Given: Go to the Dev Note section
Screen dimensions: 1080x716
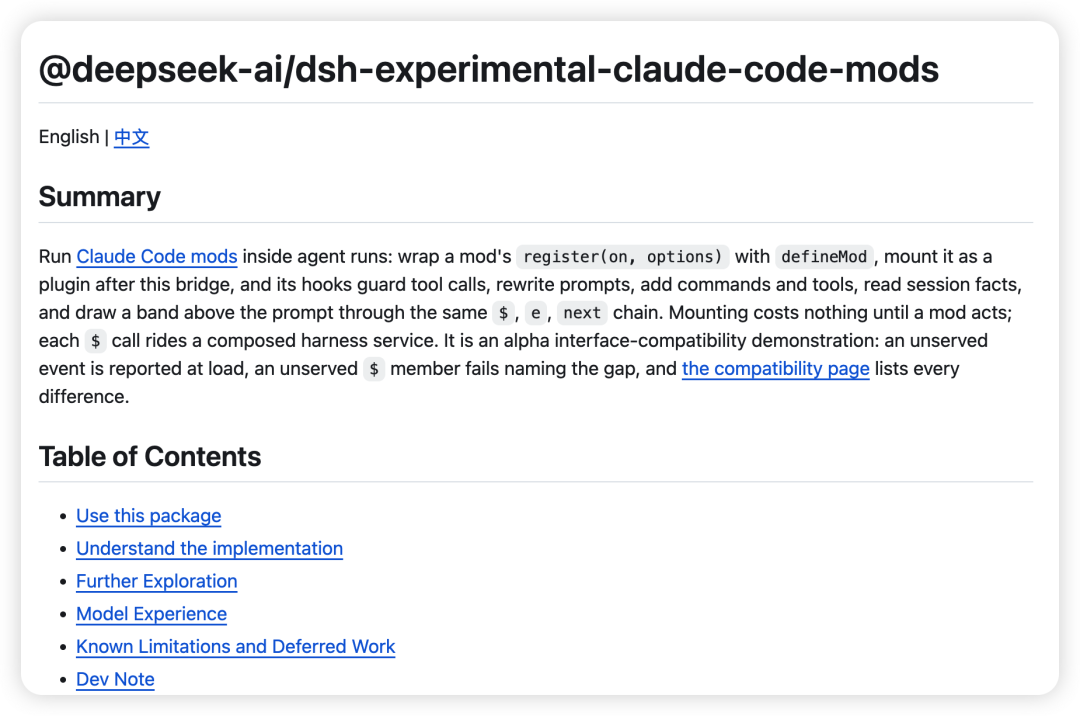Looking at the screenshot, I should (115, 680).
